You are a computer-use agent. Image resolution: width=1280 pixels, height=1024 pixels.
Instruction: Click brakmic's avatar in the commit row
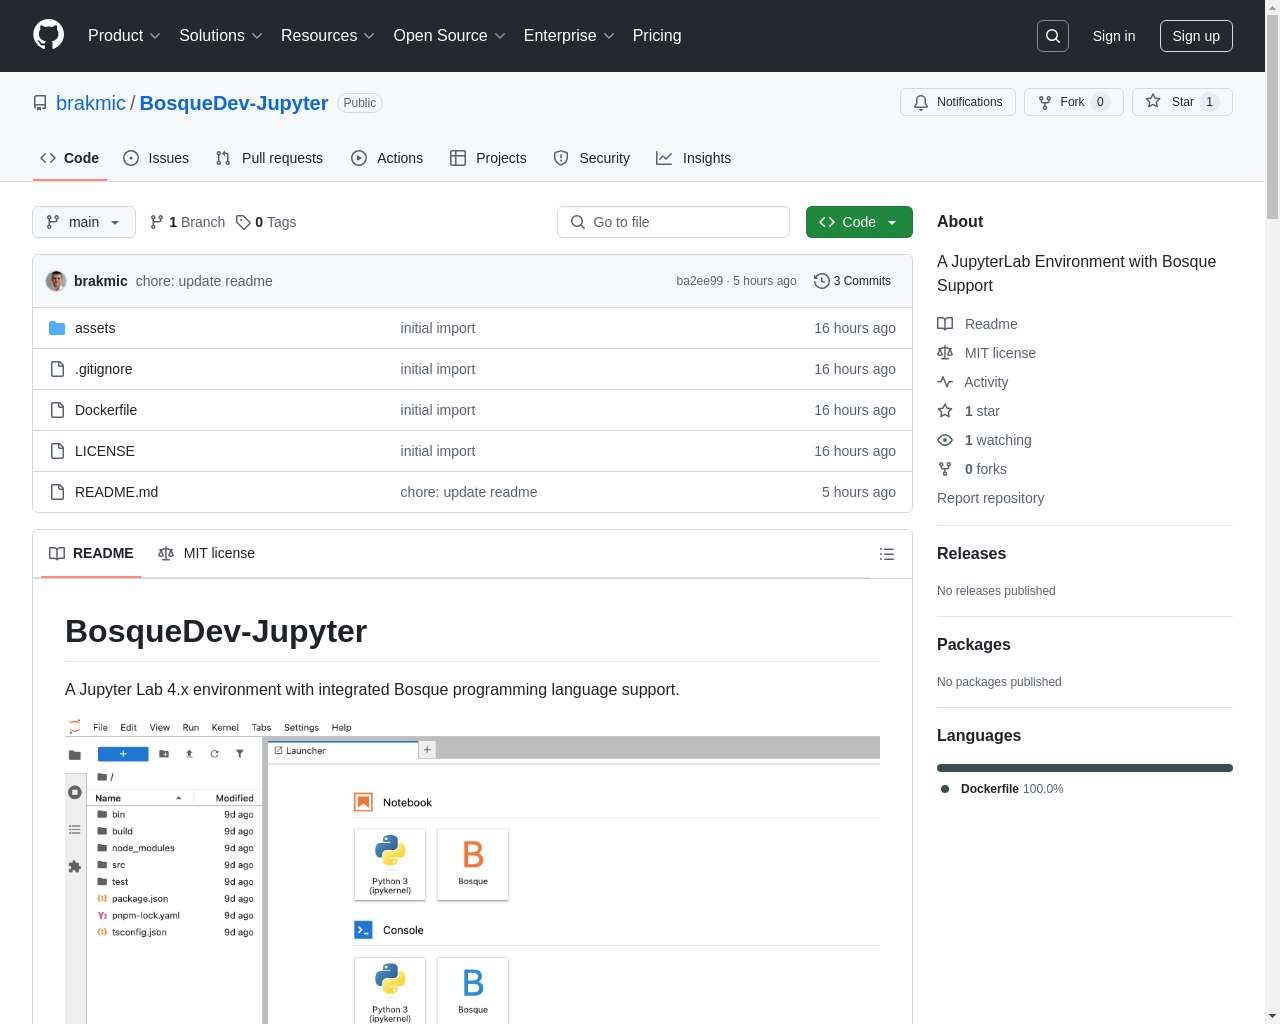[x=56, y=281]
